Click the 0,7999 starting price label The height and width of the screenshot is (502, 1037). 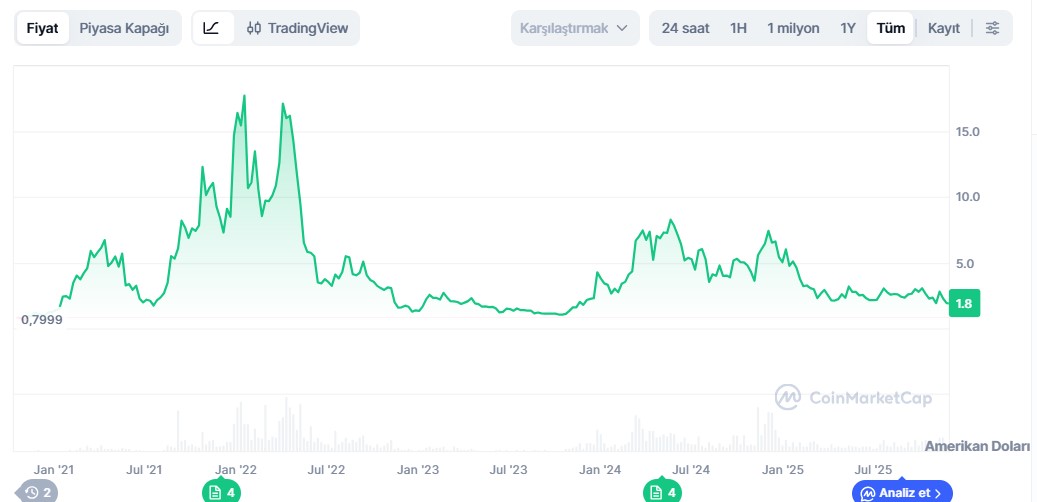point(42,320)
